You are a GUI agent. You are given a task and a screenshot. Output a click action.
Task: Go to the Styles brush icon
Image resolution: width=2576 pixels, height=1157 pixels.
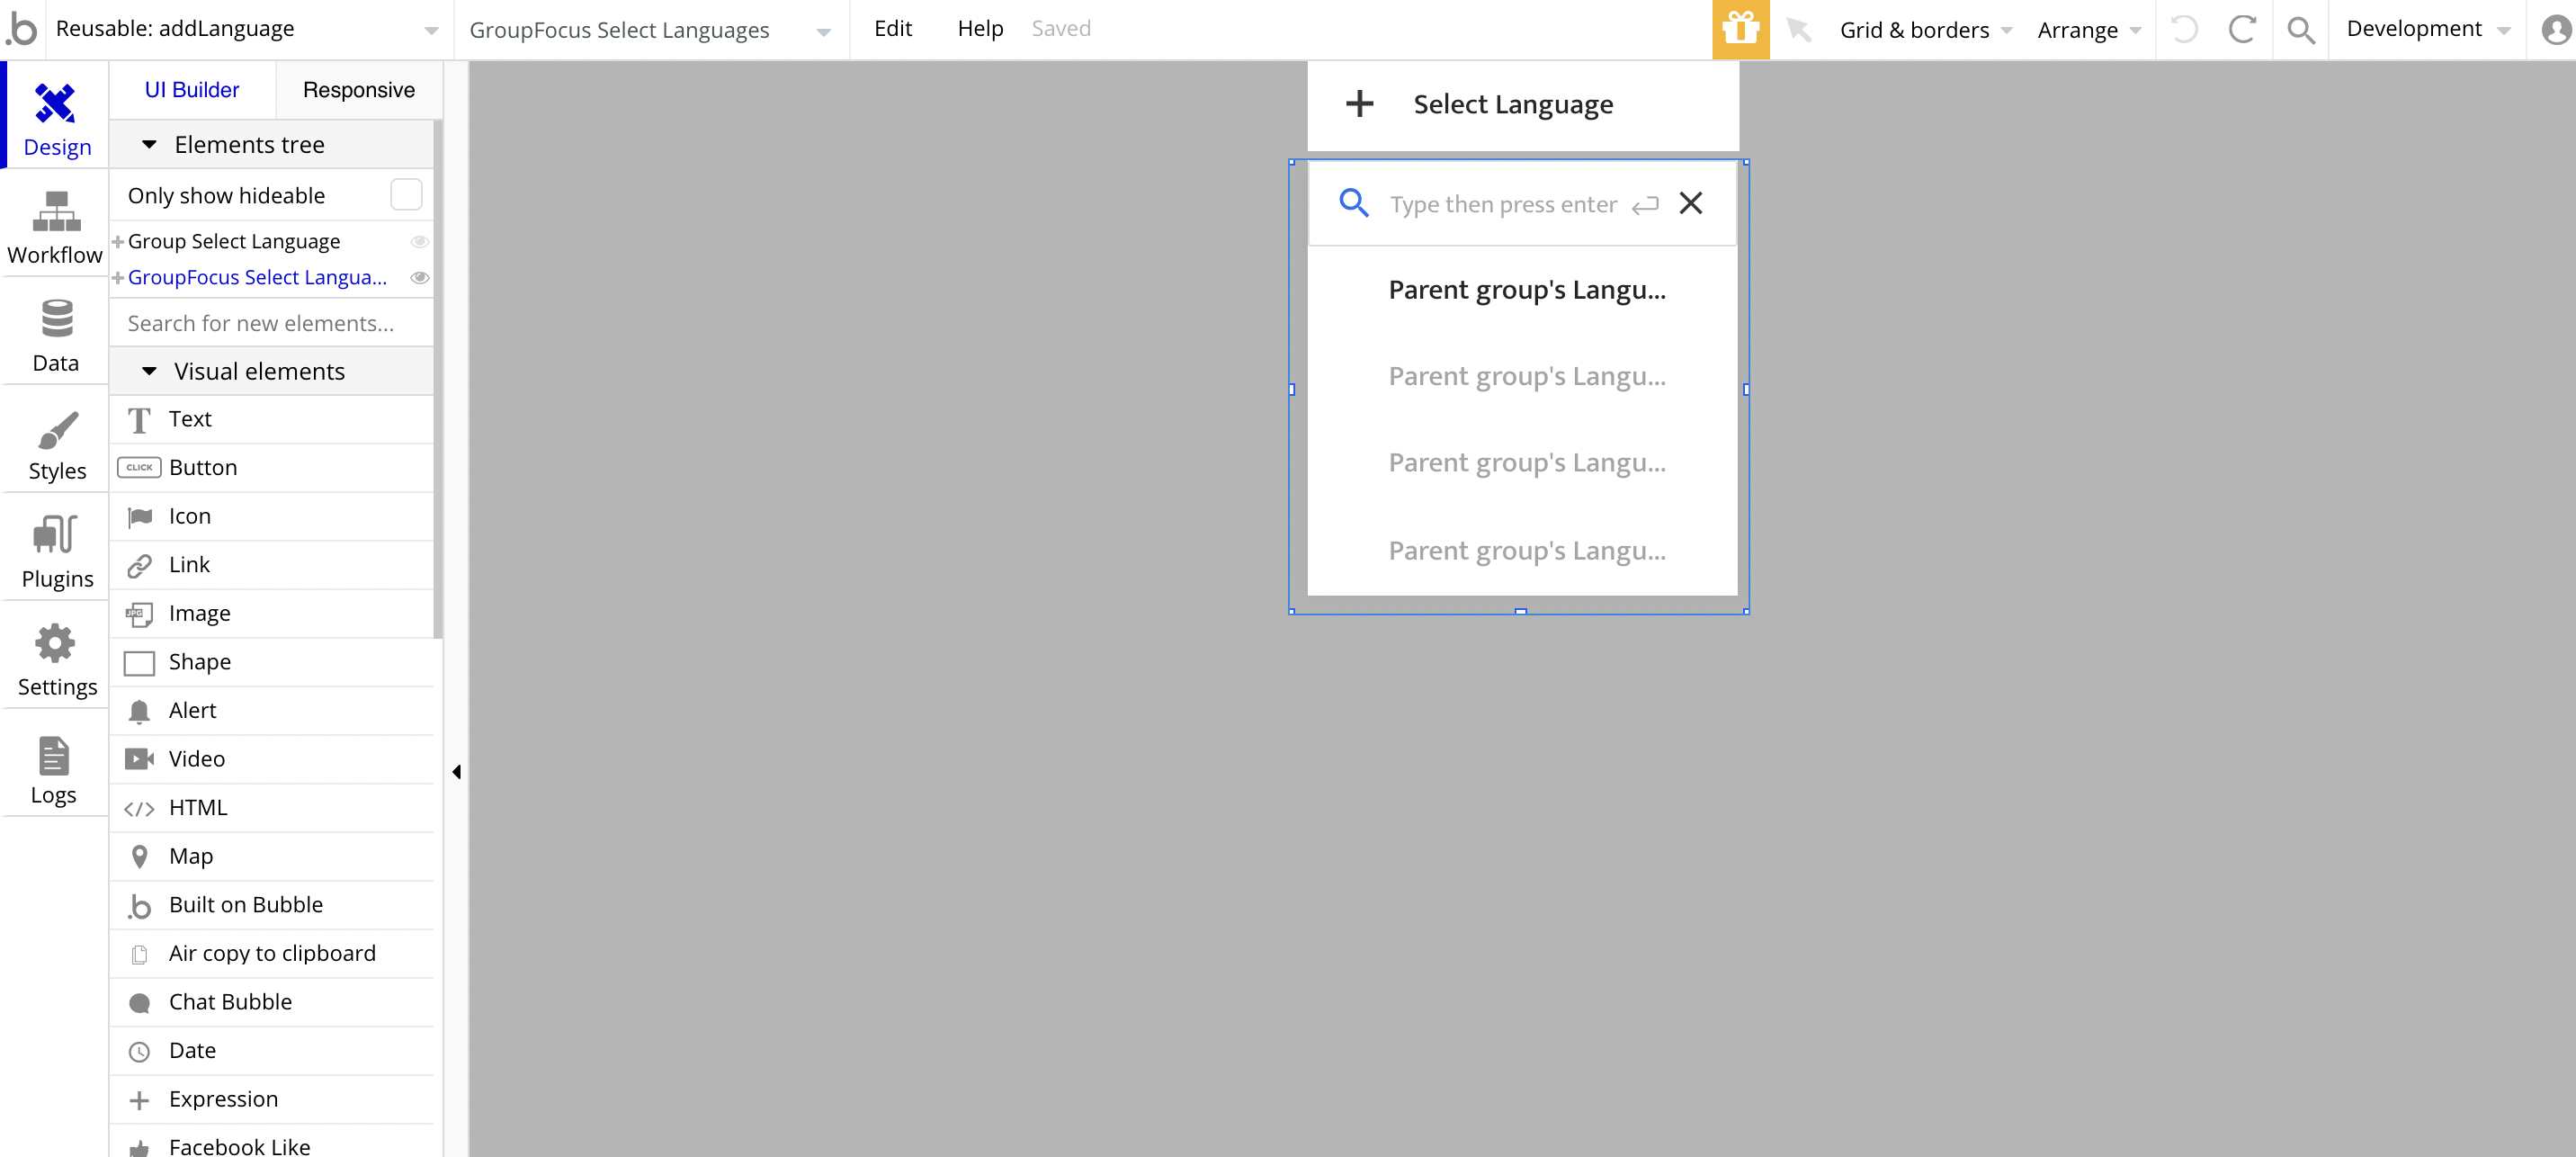coord(56,430)
